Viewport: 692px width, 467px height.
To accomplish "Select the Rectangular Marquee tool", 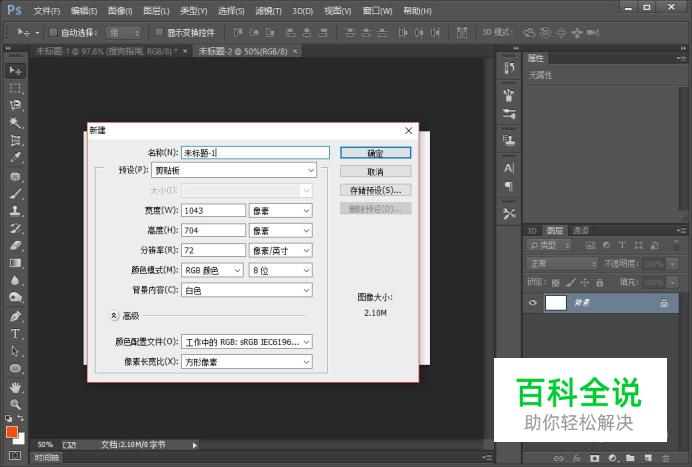I will tap(15, 88).
